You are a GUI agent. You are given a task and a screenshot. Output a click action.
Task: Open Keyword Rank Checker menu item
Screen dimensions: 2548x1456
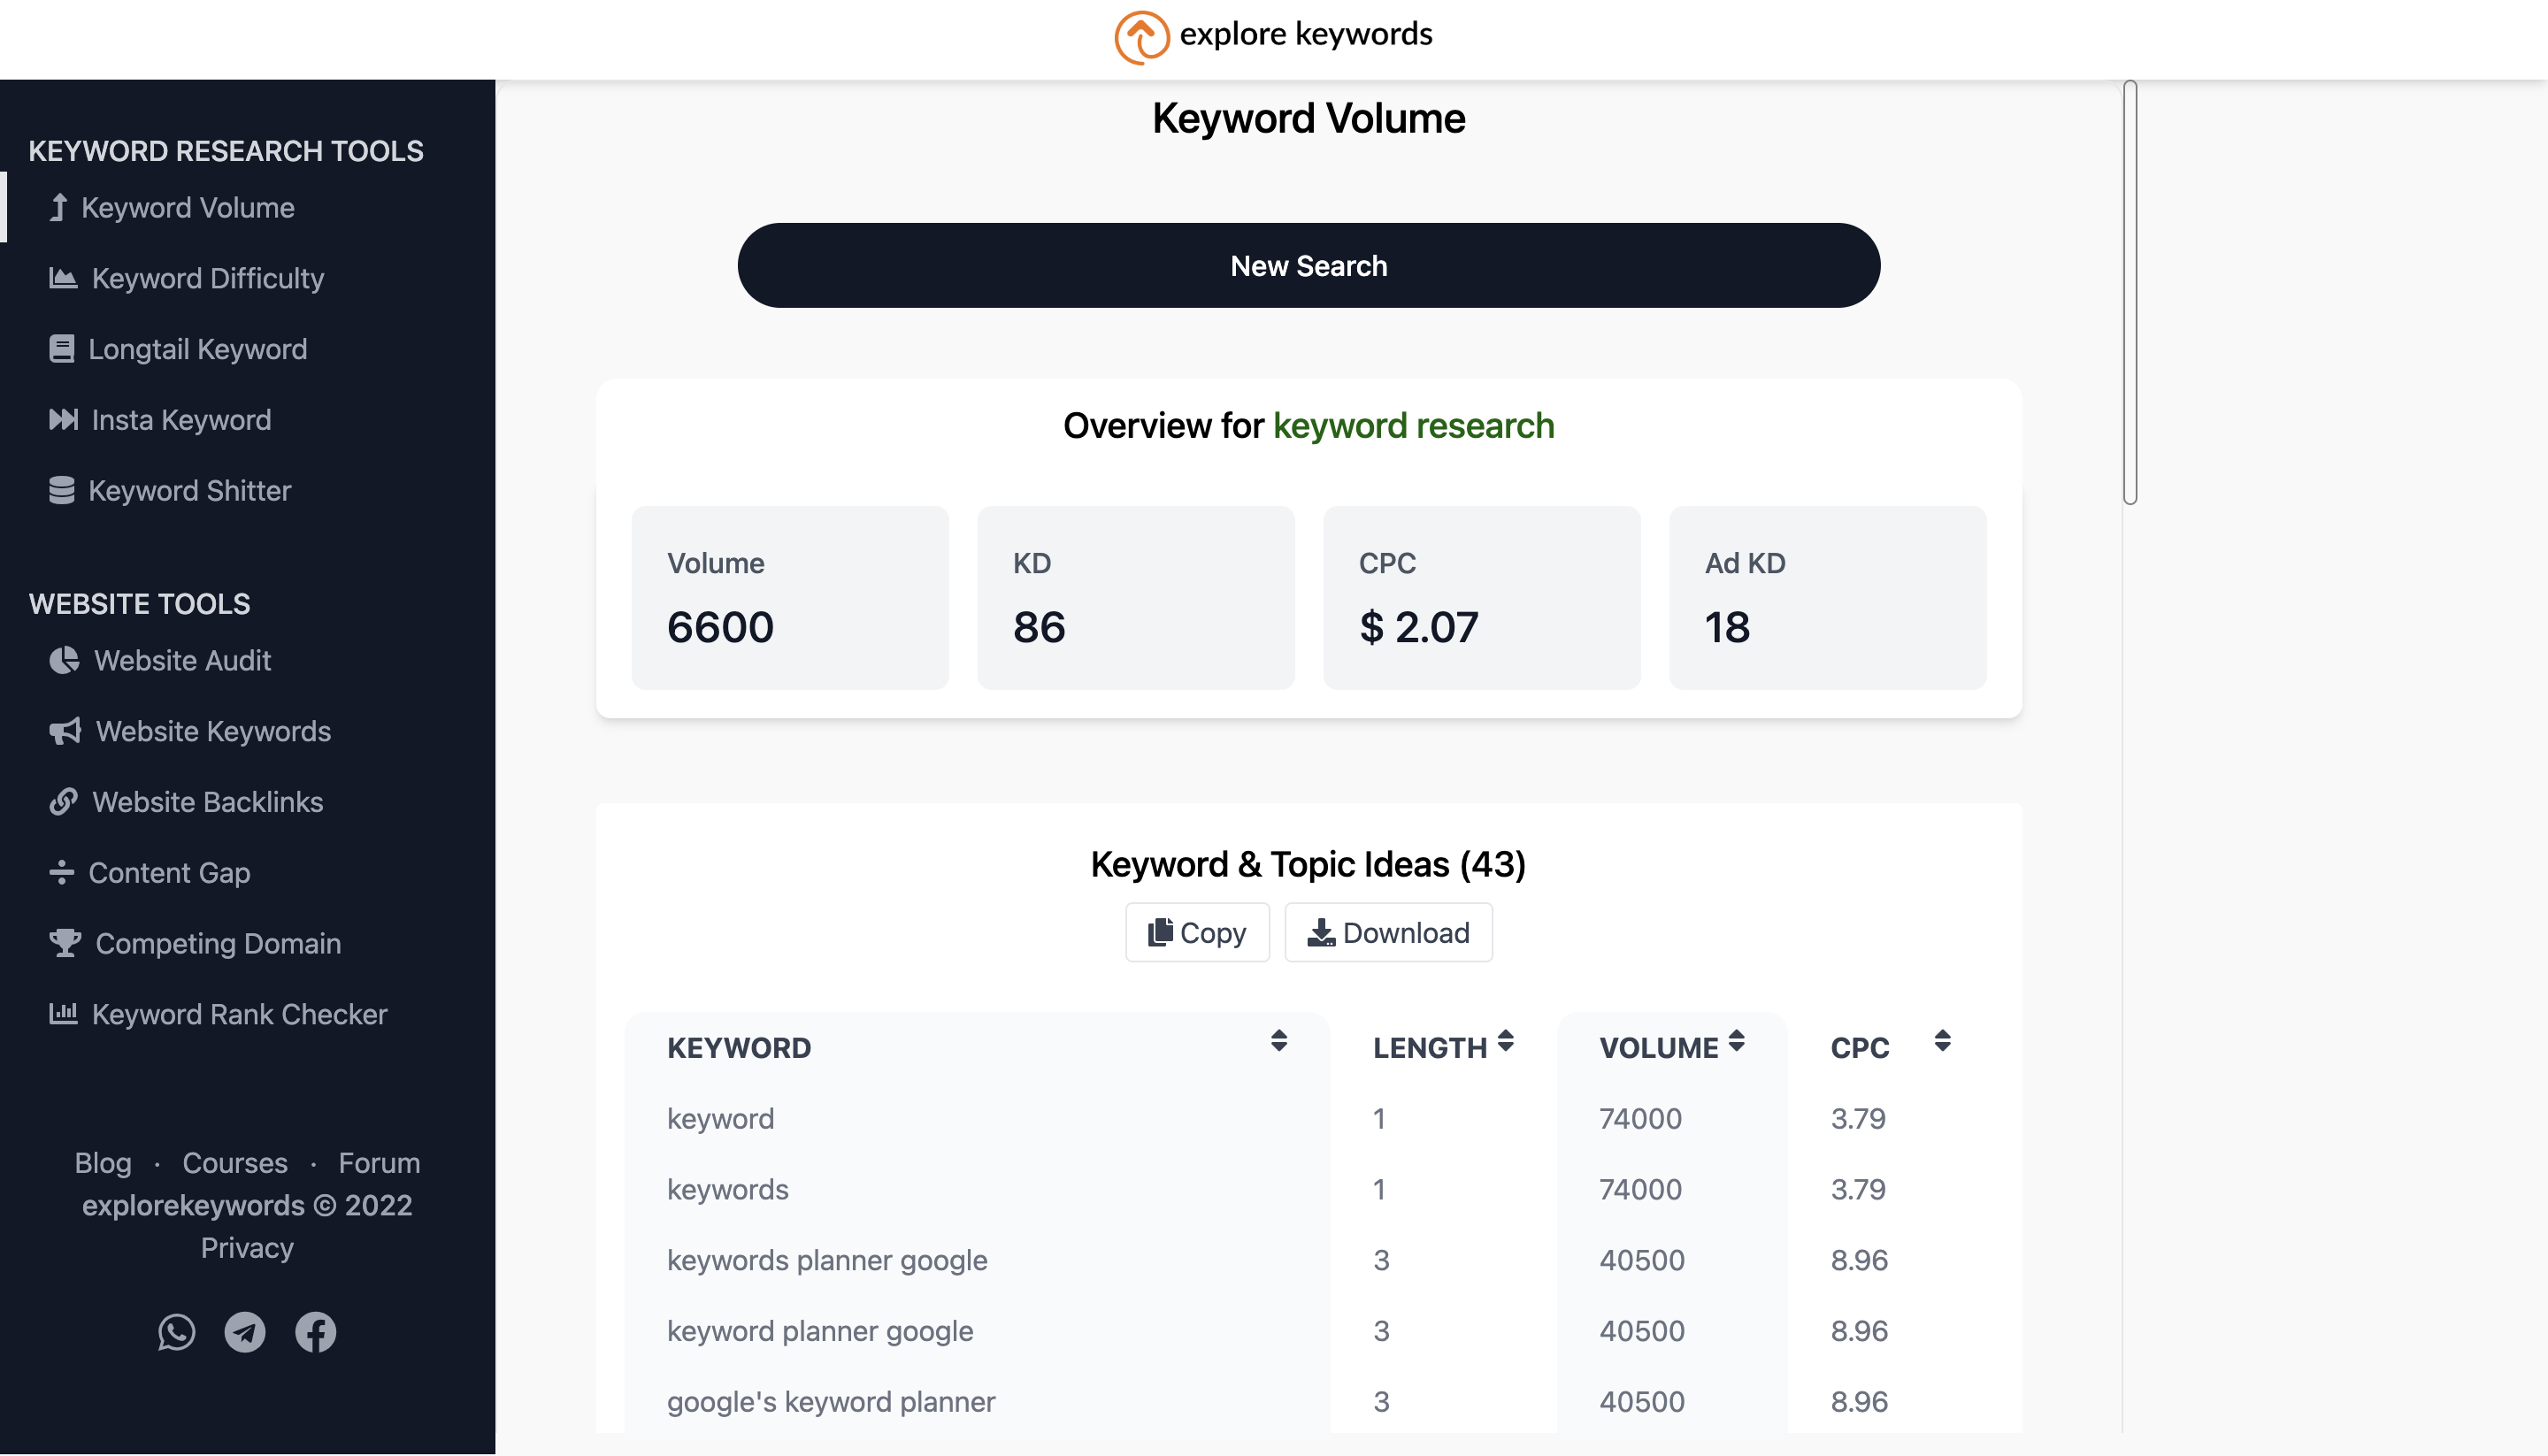click(x=239, y=1014)
